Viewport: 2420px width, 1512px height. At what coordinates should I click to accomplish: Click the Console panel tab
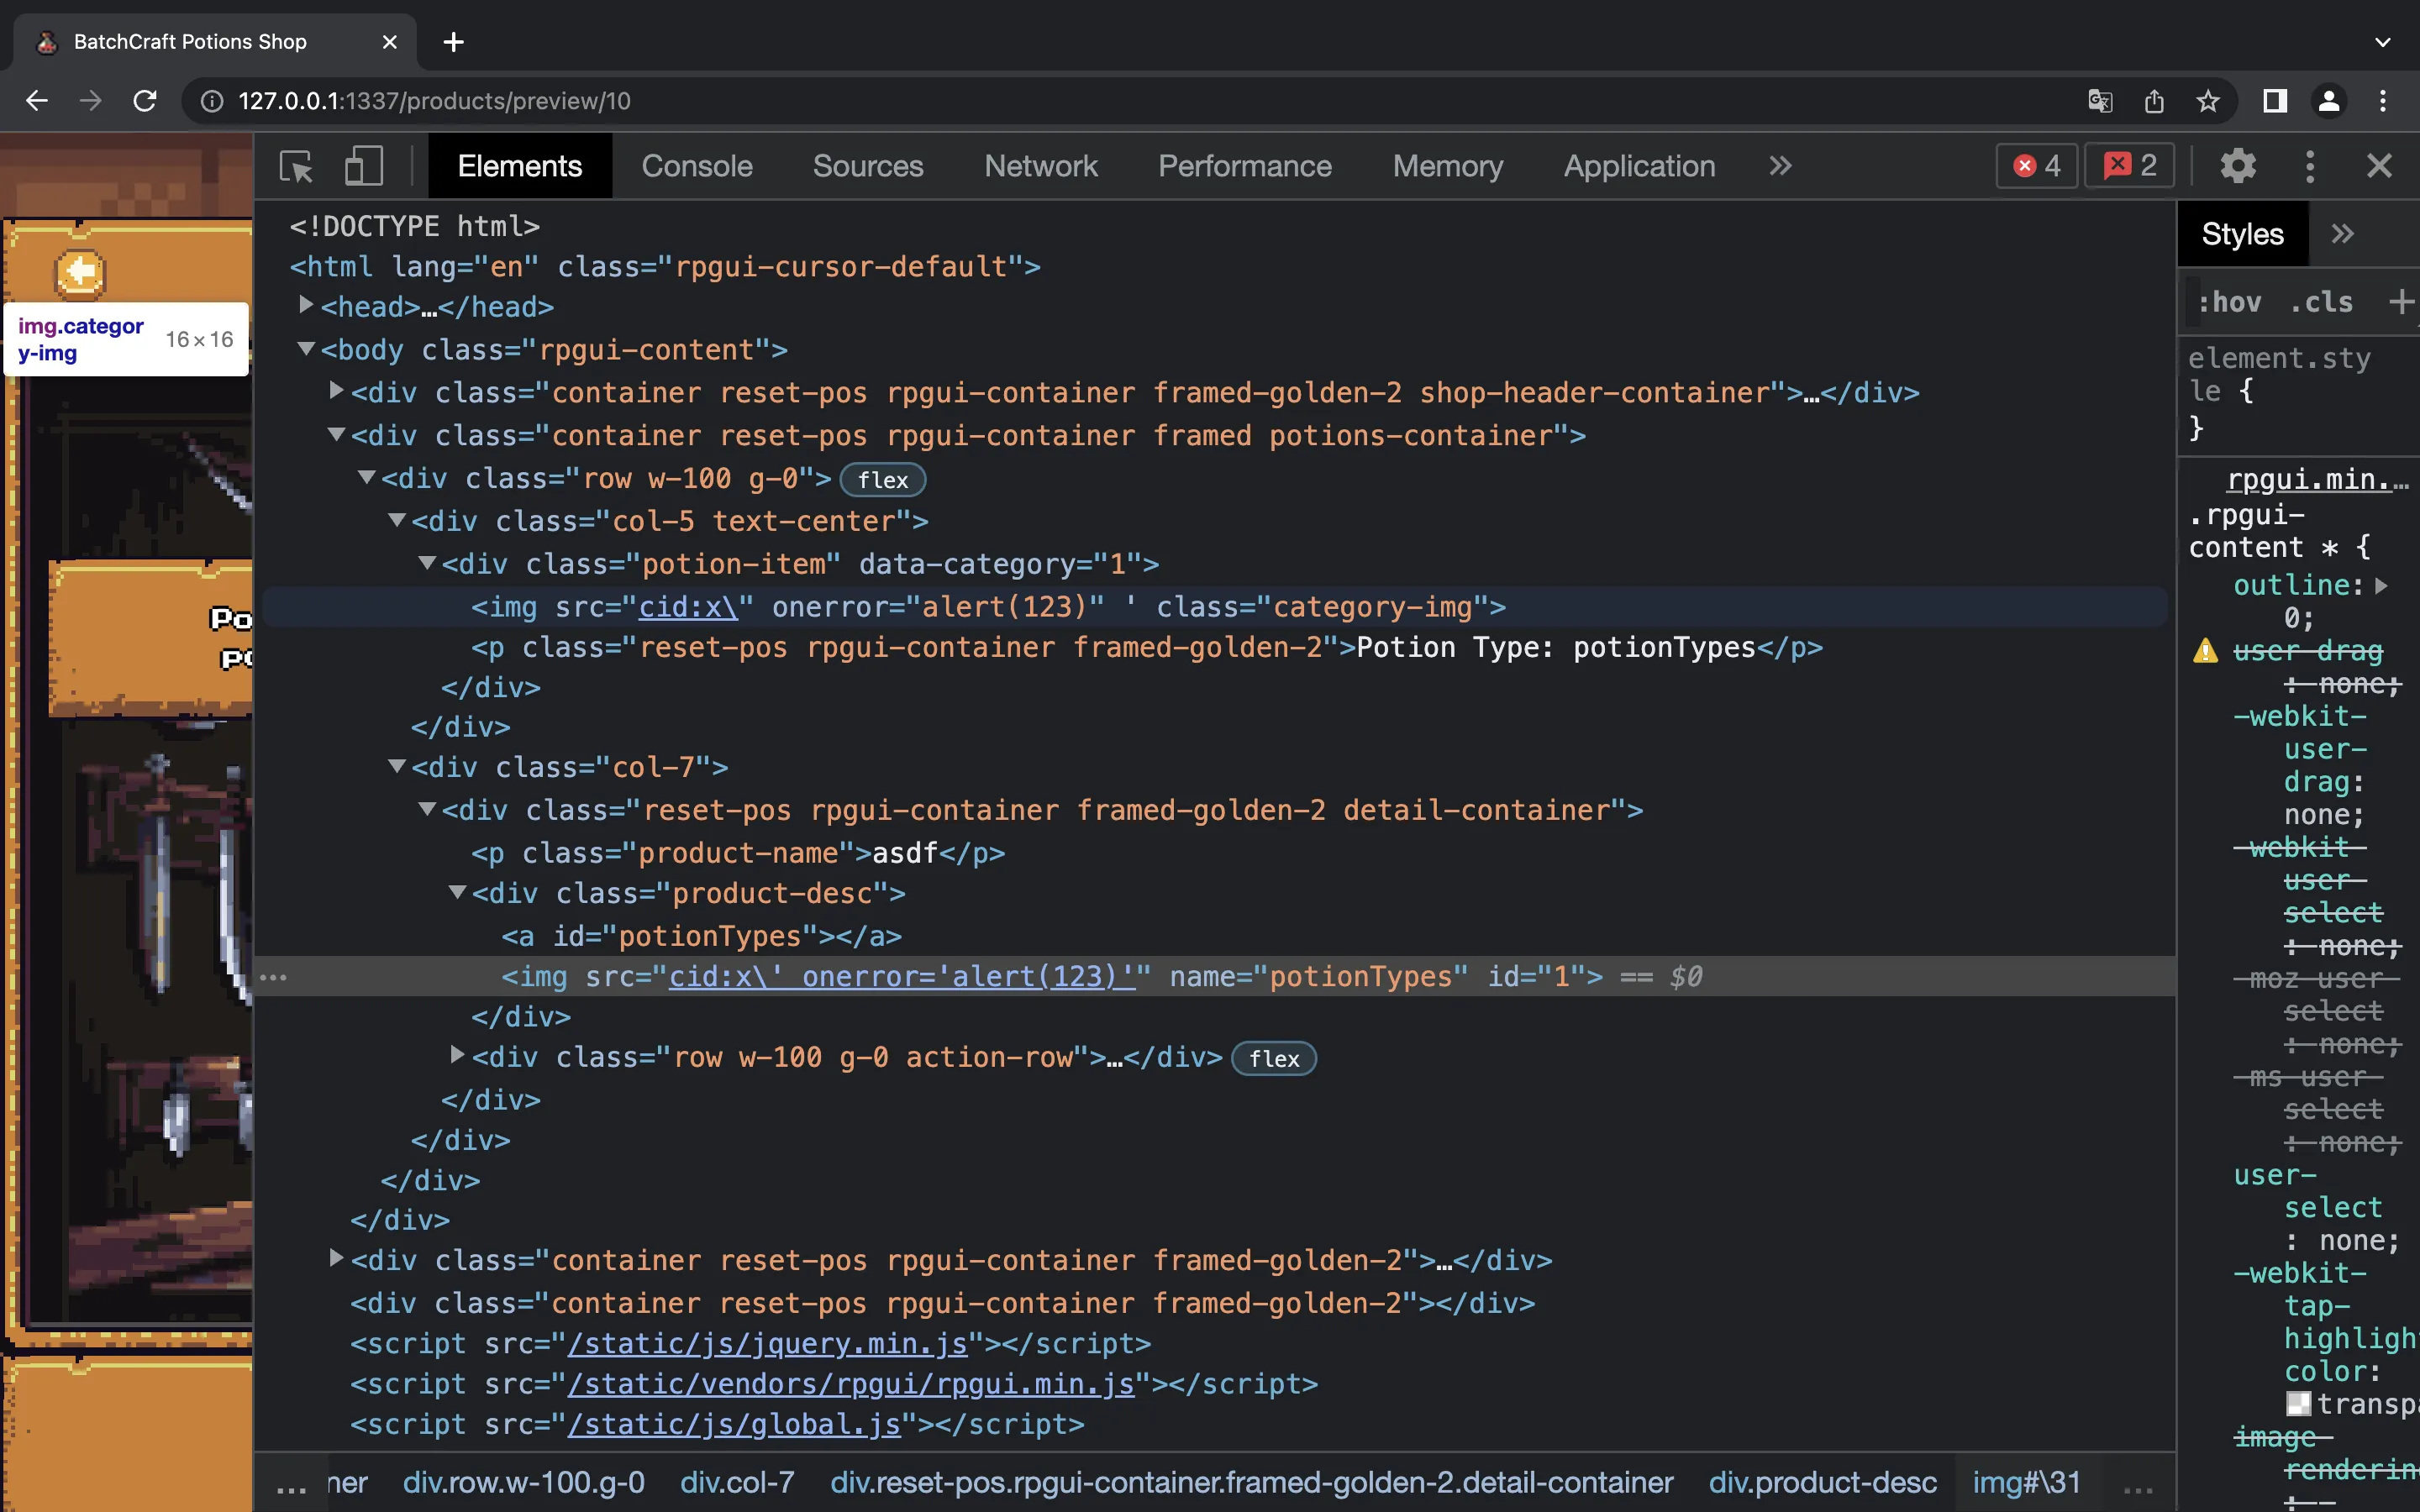point(697,165)
